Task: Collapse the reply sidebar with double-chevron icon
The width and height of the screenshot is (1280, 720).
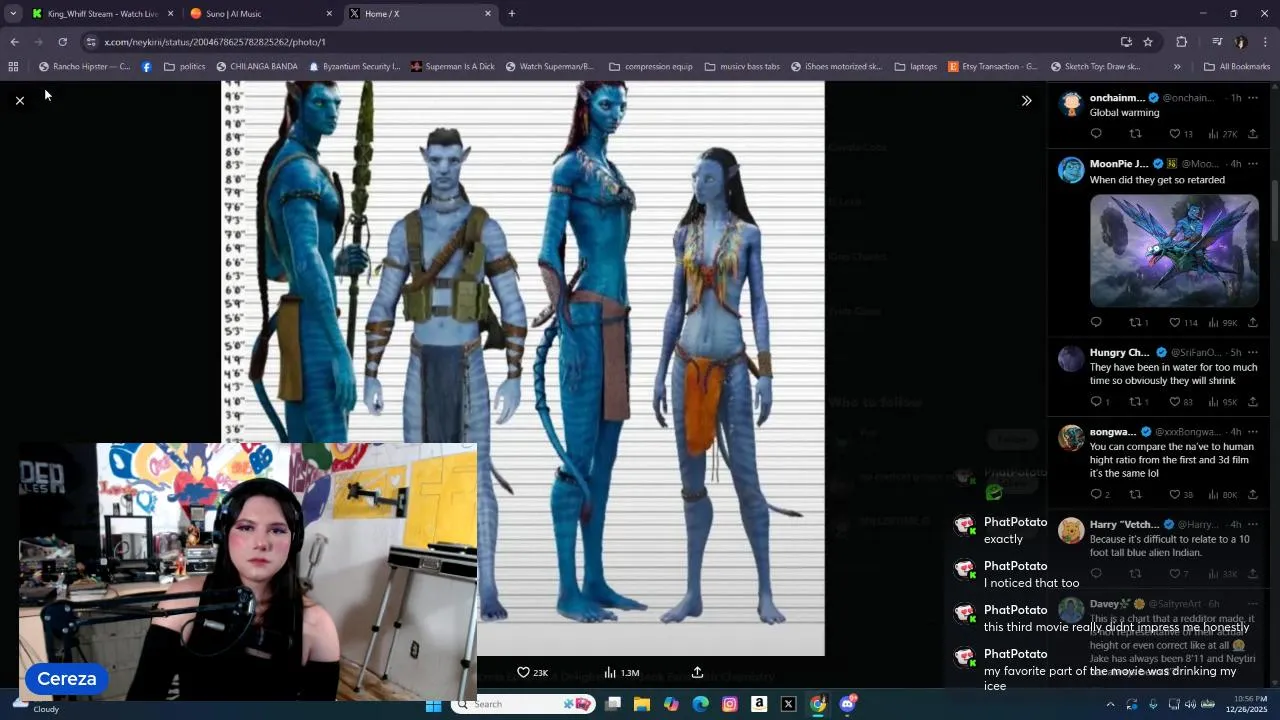Action: pos(1026,100)
